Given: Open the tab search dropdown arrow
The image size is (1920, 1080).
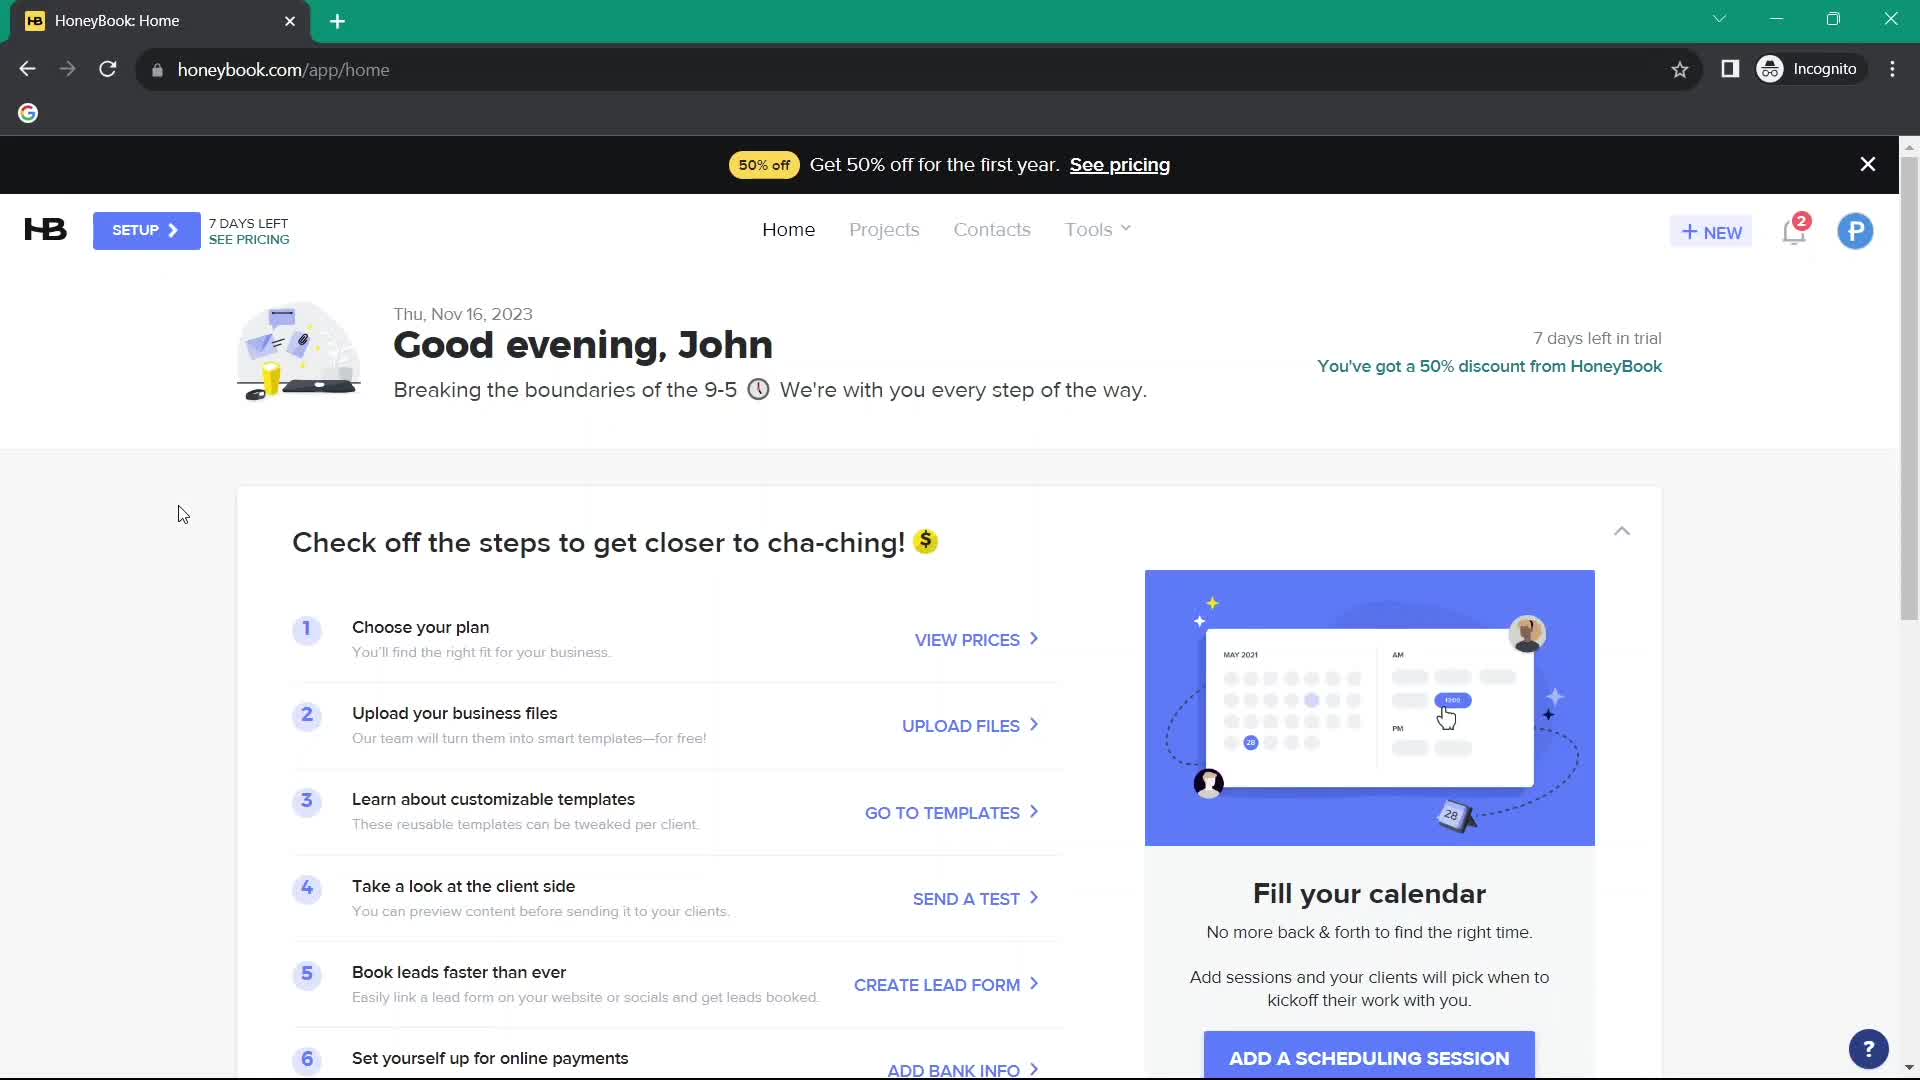Looking at the screenshot, I should click(x=1719, y=19).
